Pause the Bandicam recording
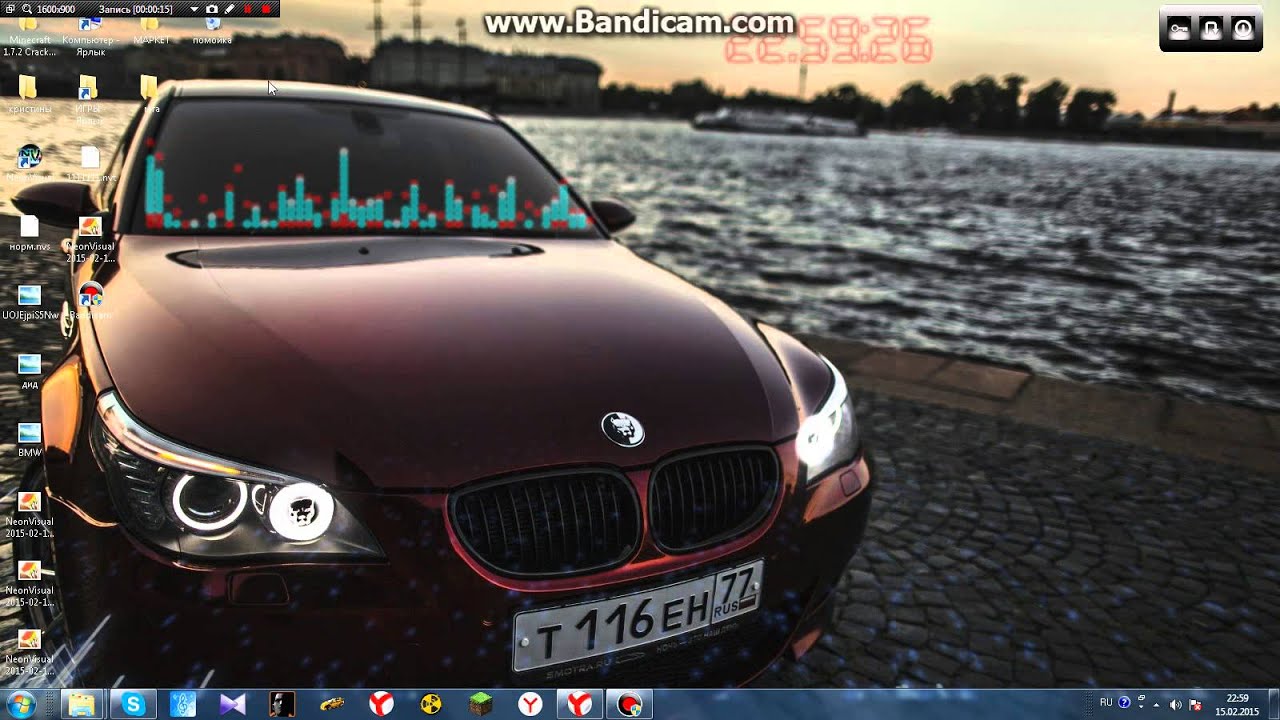The height and width of the screenshot is (720, 1280). click(247, 9)
